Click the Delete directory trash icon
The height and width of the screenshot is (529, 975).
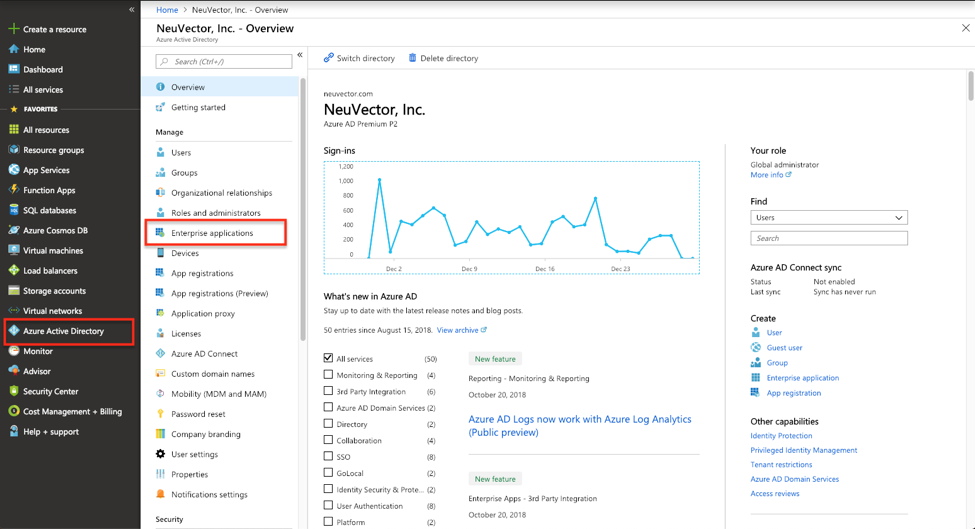[x=412, y=58]
